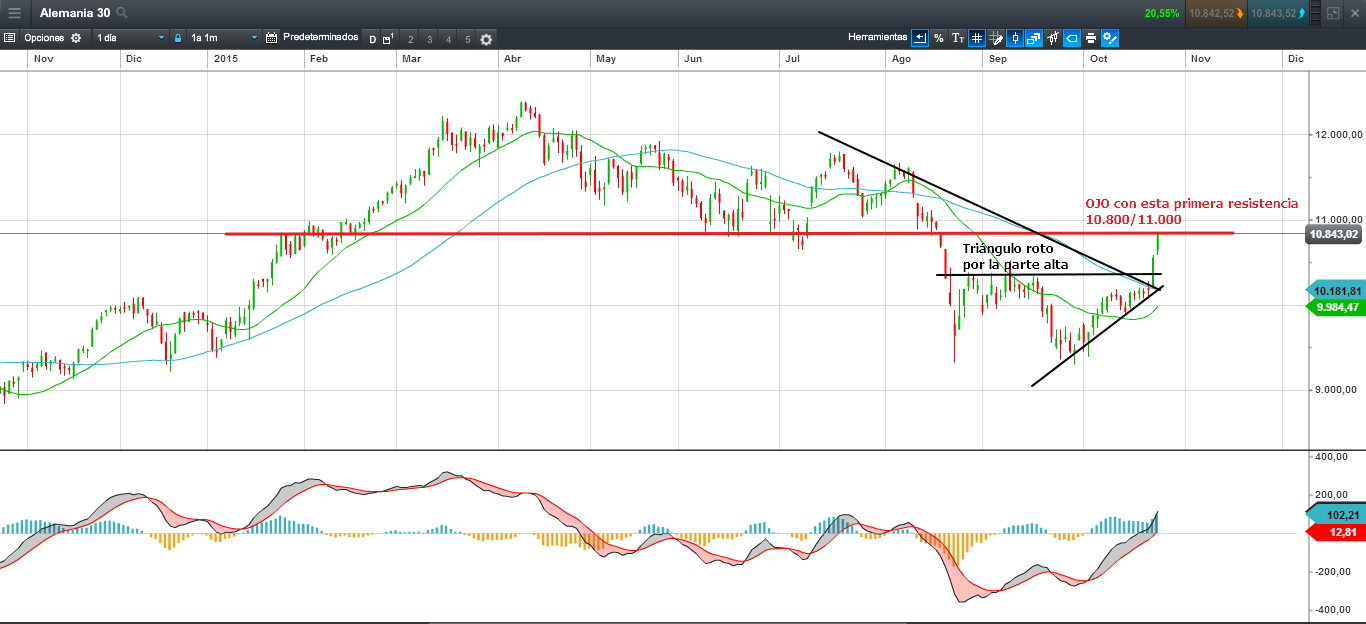Select saved template 5
1366x624 pixels.
click(x=467, y=39)
